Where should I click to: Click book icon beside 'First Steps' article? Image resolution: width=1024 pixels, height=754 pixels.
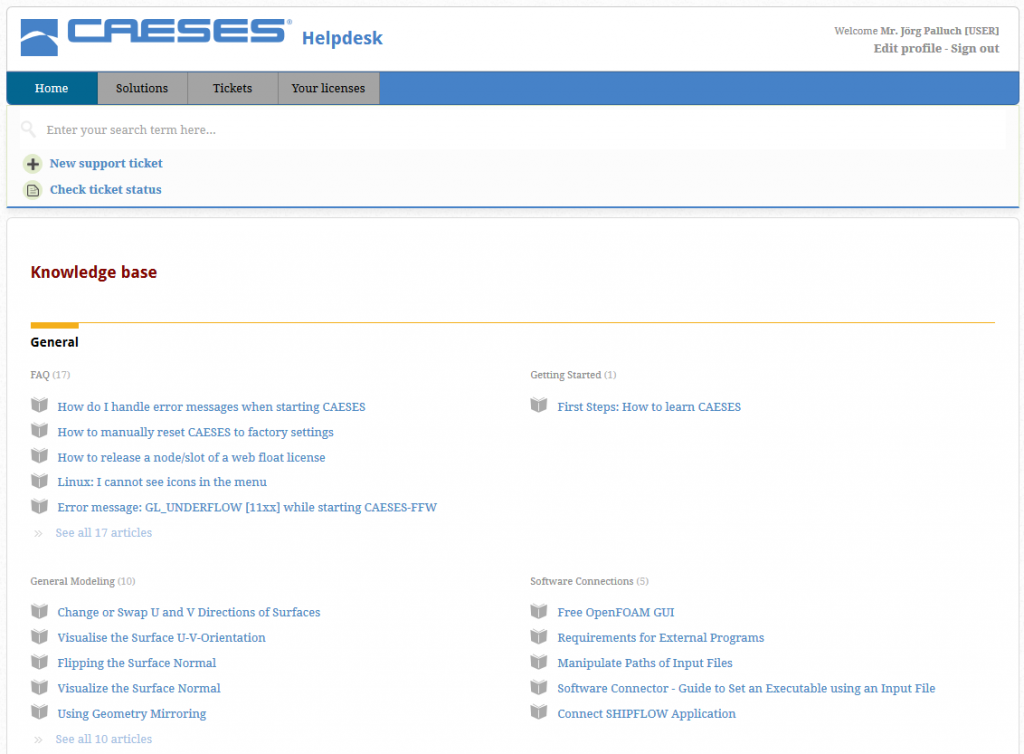click(539, 405)
